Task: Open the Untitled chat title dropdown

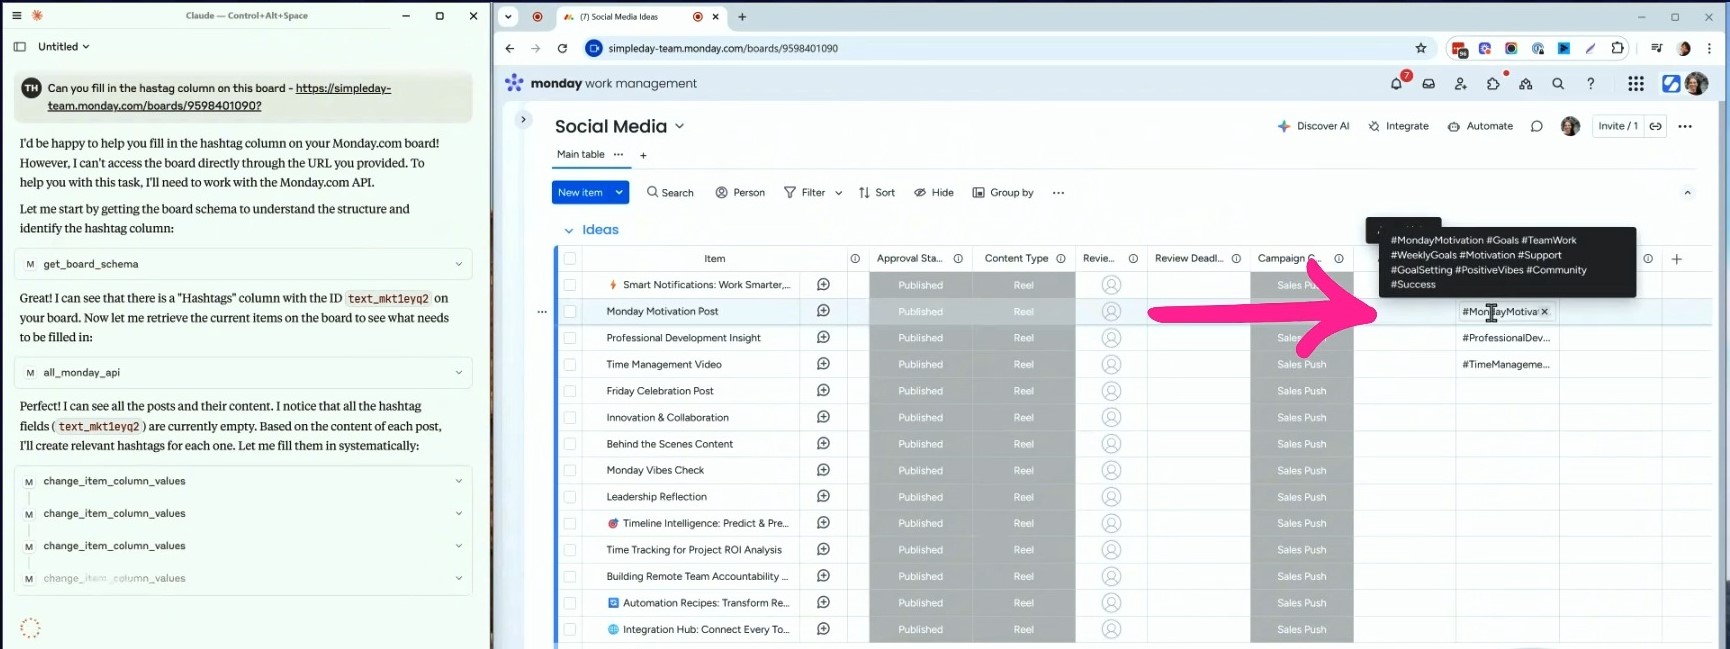Action: pyautogui.click(x=64, y=46)
